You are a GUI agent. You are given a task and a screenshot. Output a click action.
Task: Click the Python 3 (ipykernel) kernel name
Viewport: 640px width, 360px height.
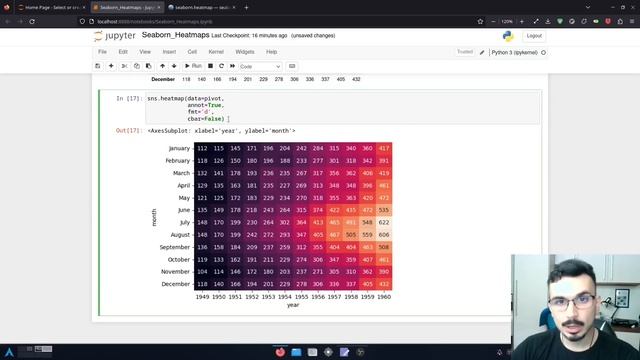click(514, 52)
